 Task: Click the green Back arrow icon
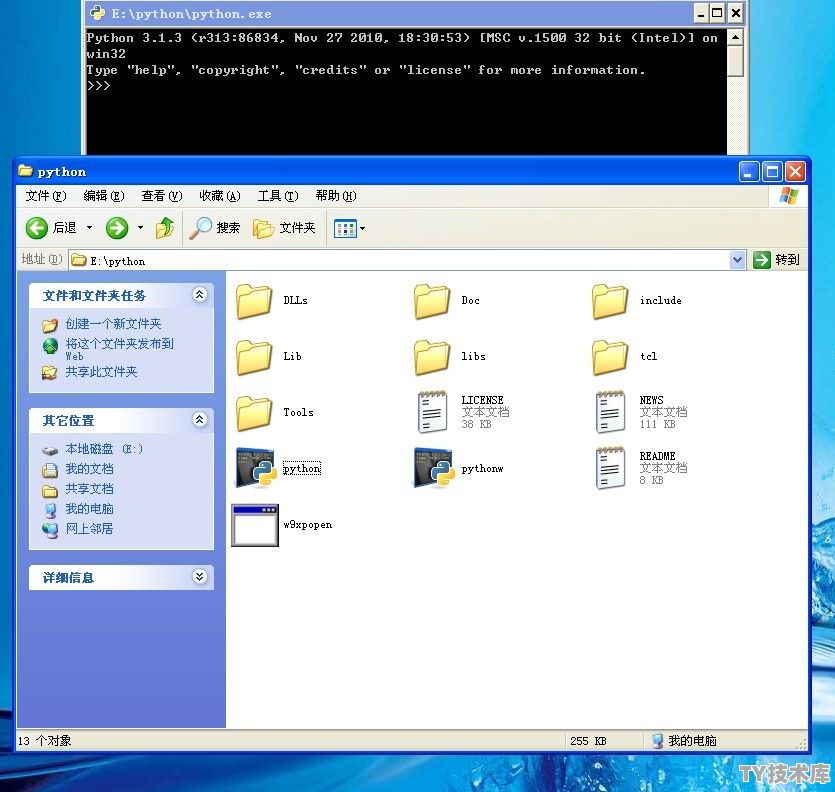pos(37,228)
